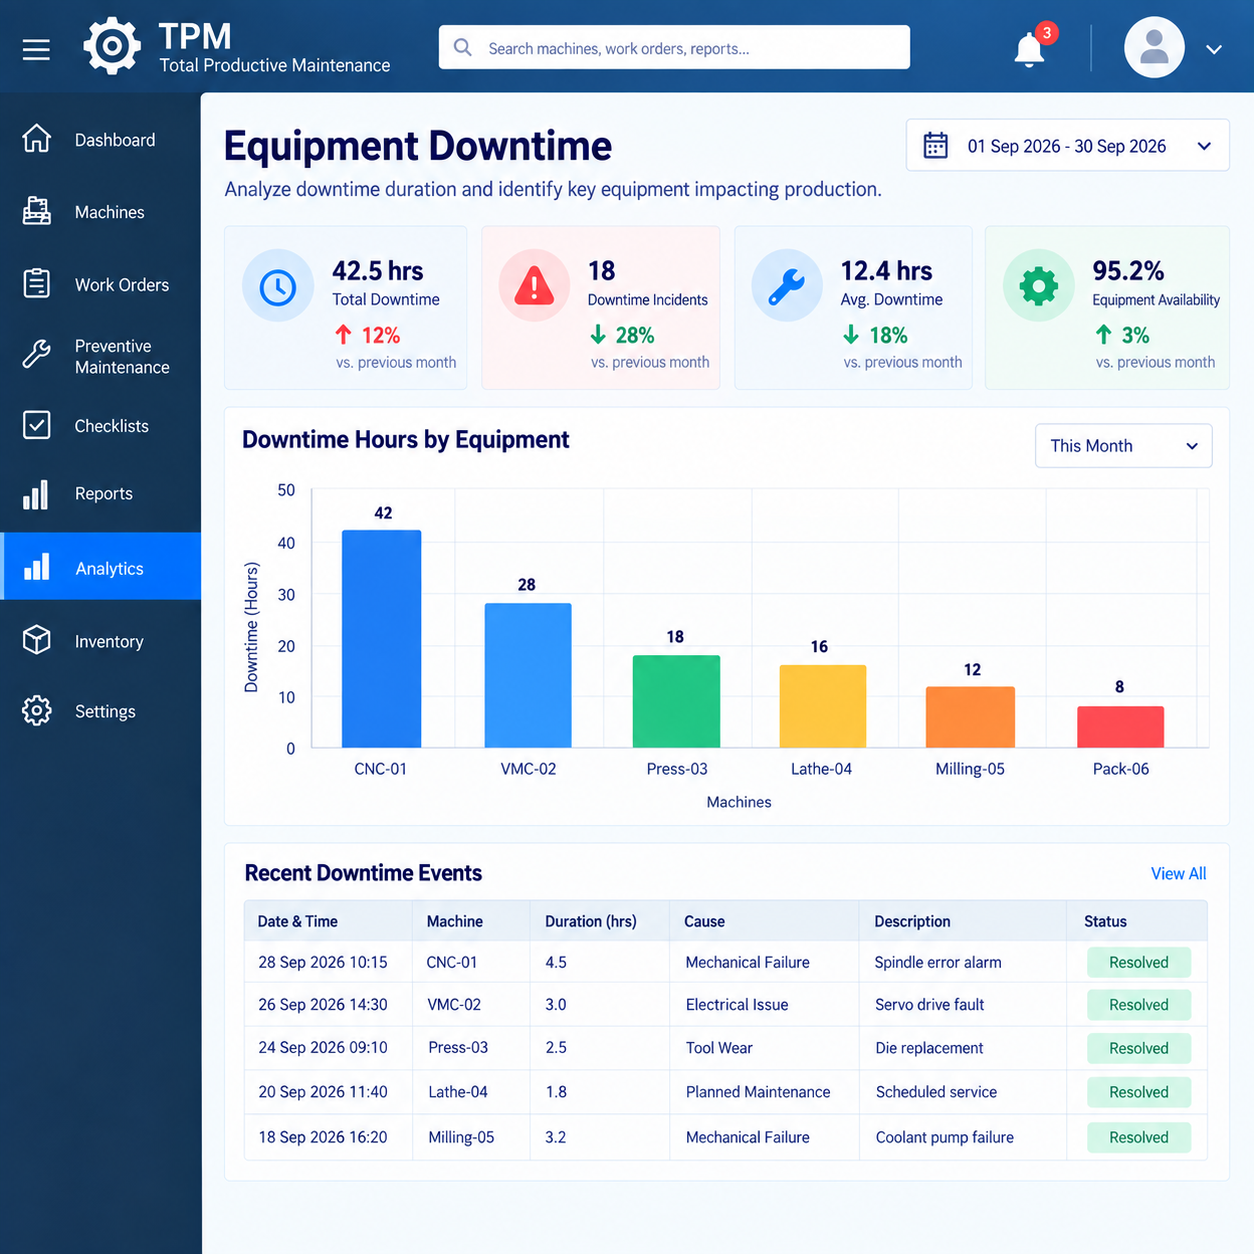Click the Inventory box icon

click(37, 640)
